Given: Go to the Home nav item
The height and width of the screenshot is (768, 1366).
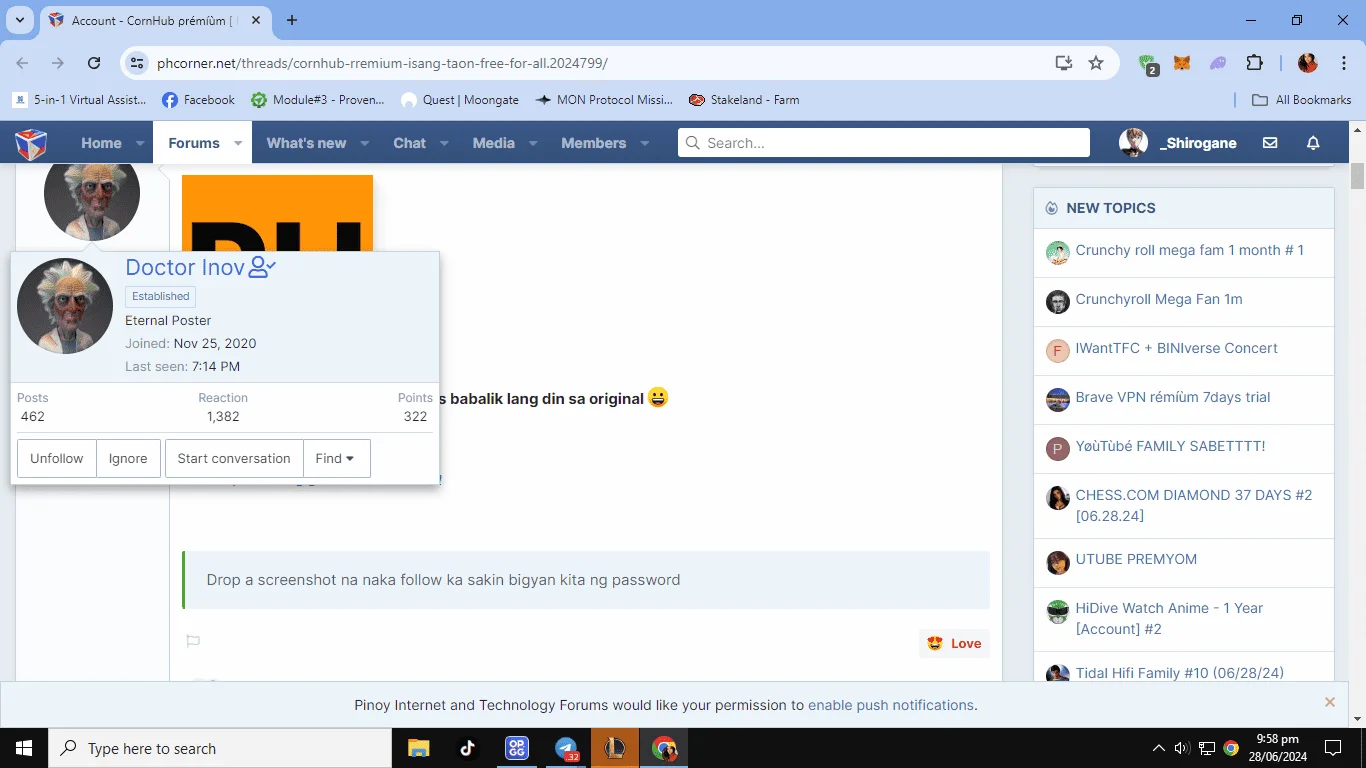Looking at the screenshot, I should pyautogui.click(x=101, y=143).
